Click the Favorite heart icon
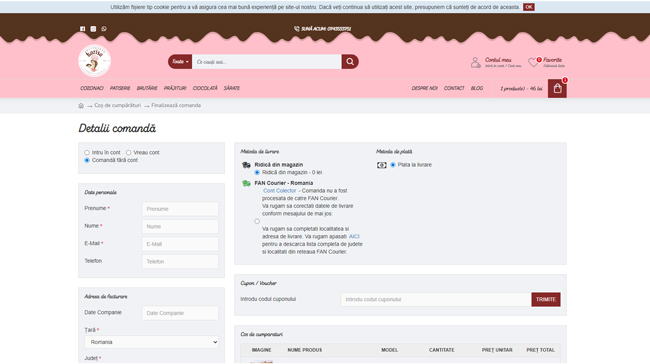This screenshot has height=364, width=650. click(x=533, y=62)
